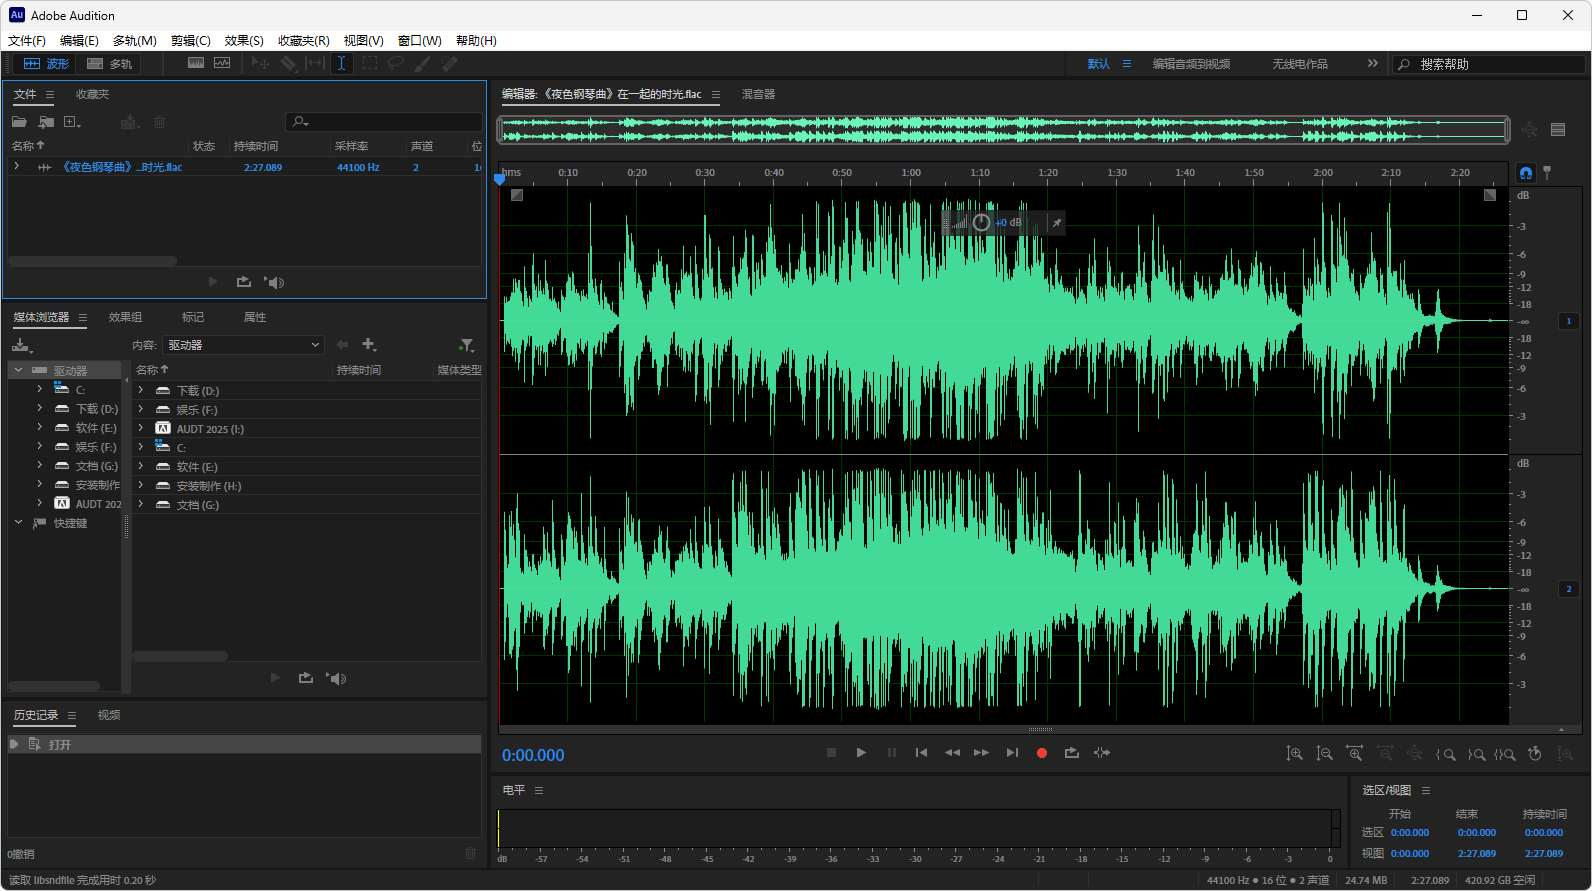Show the spectral frequency display
Viewport: 1592px width, 891px height.
pyautogui.click(x=196, y=63)
